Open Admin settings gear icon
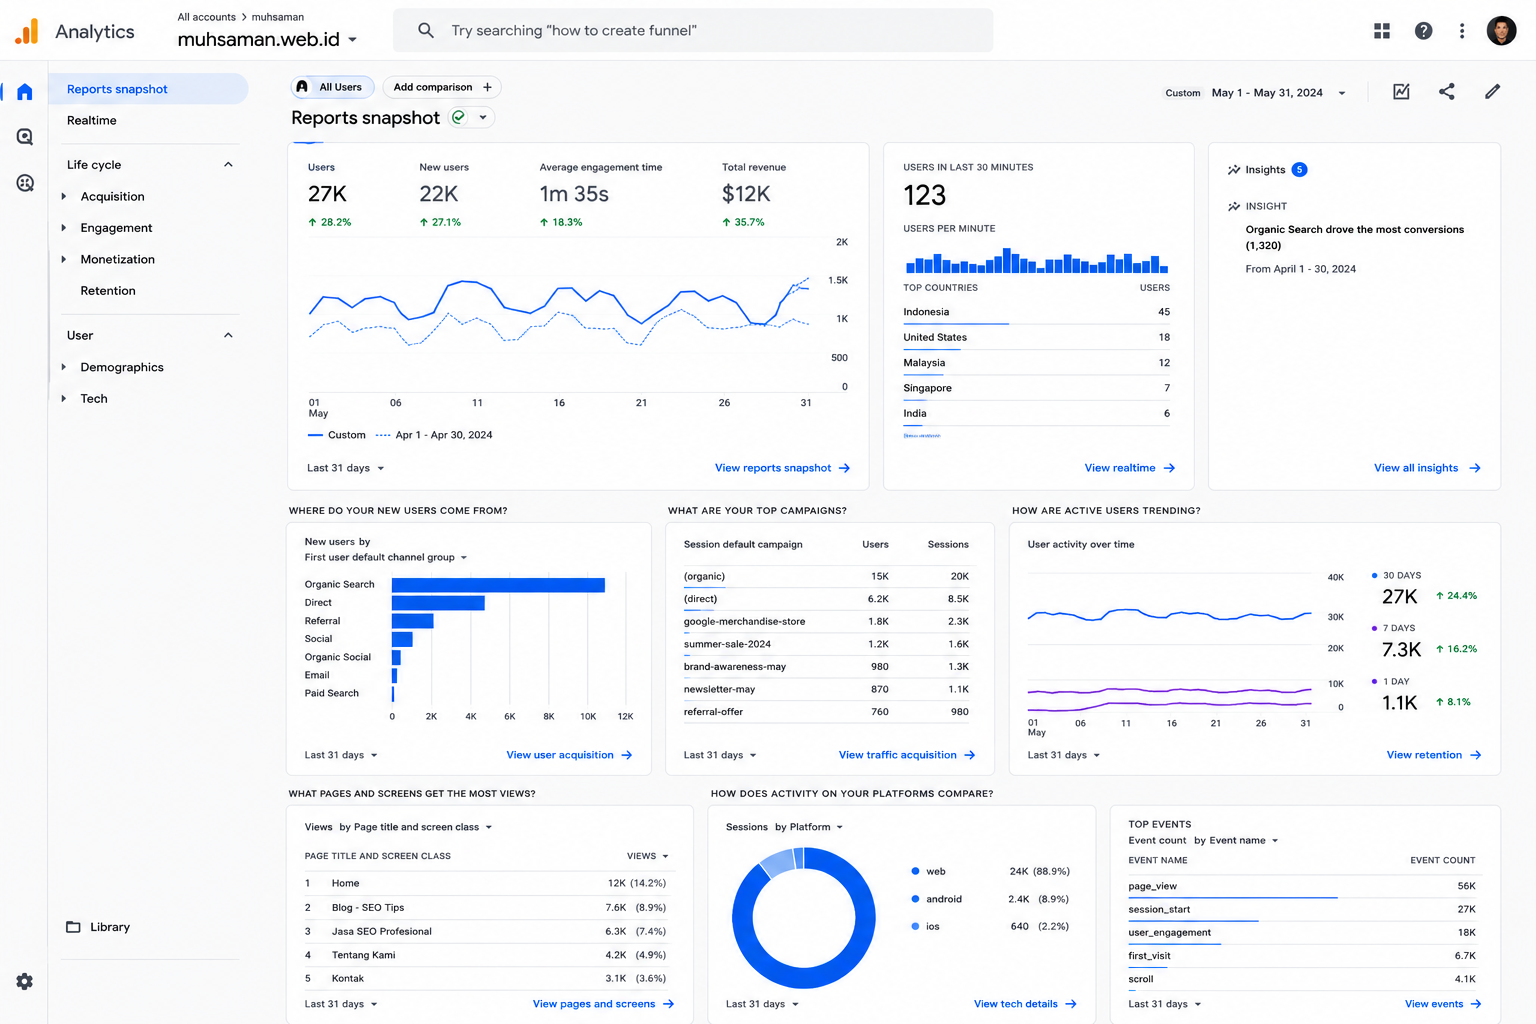Screen dimensions: 1536x1024 [x=25, y=982]
